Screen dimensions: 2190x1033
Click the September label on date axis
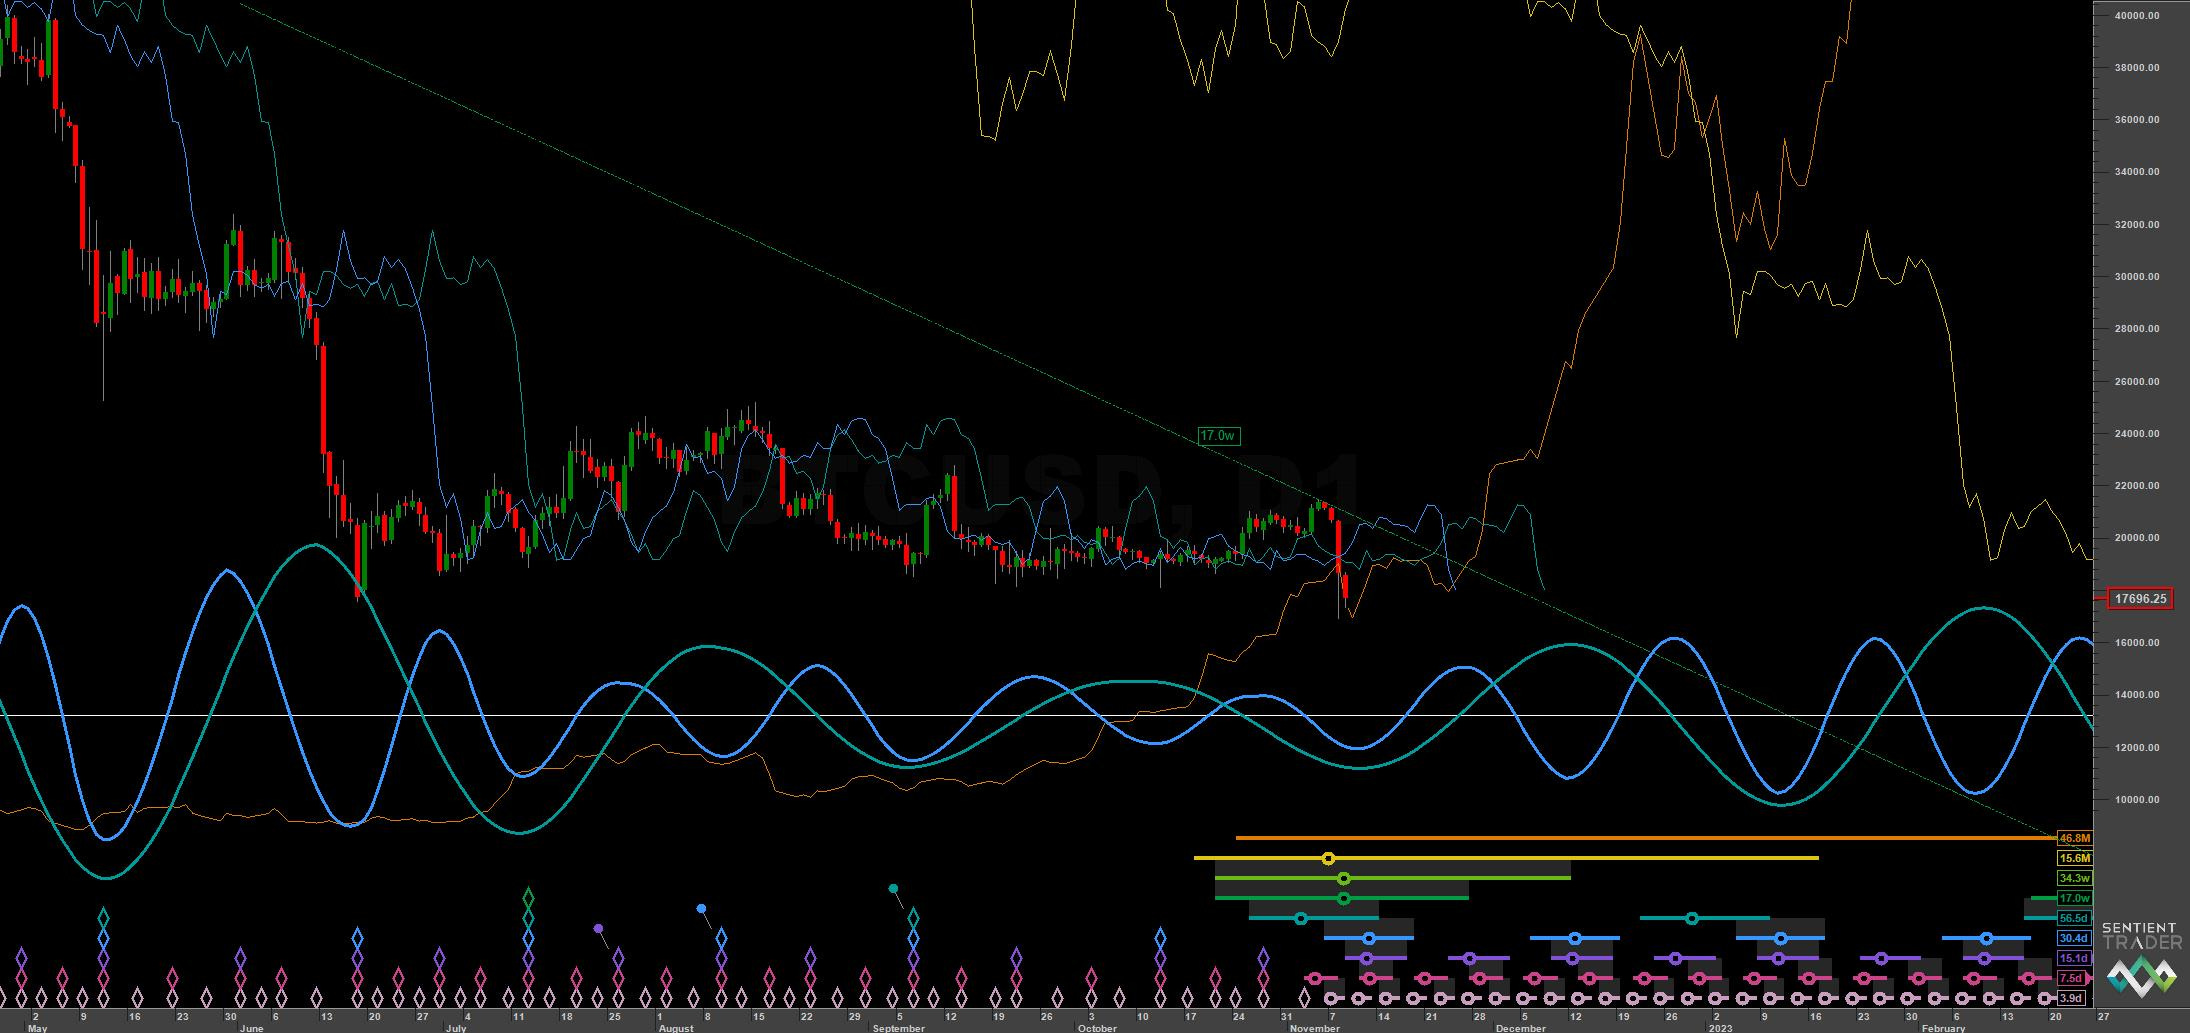[x=898, y=1028]
